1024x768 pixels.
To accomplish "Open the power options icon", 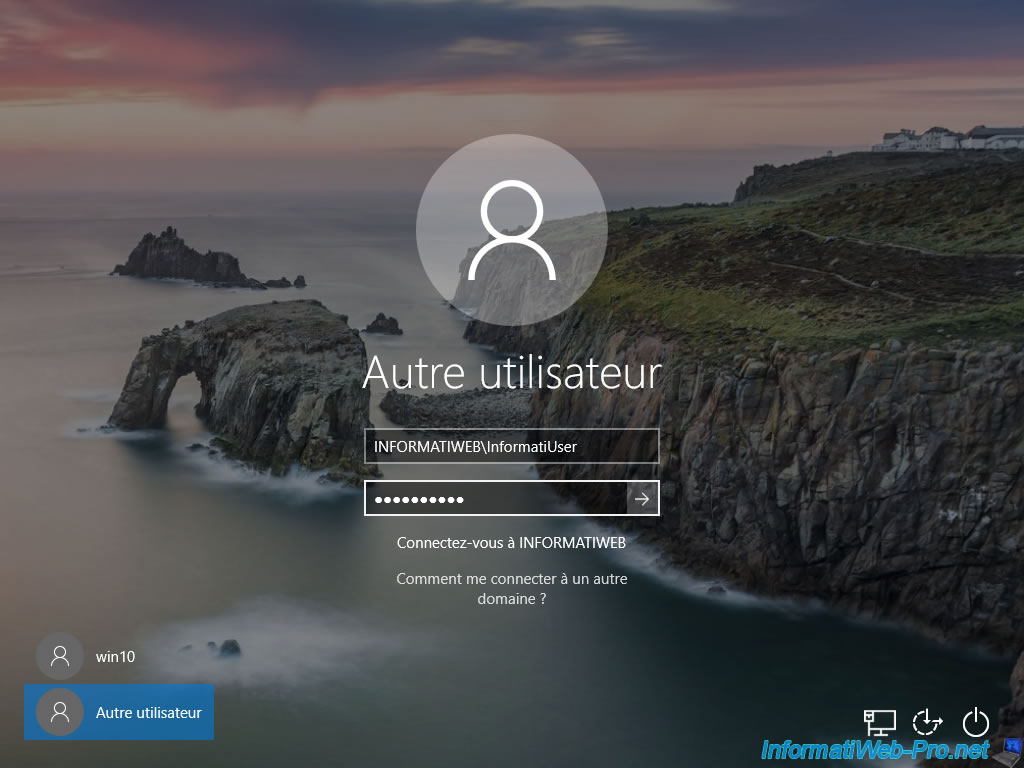I will click(976, 723).
